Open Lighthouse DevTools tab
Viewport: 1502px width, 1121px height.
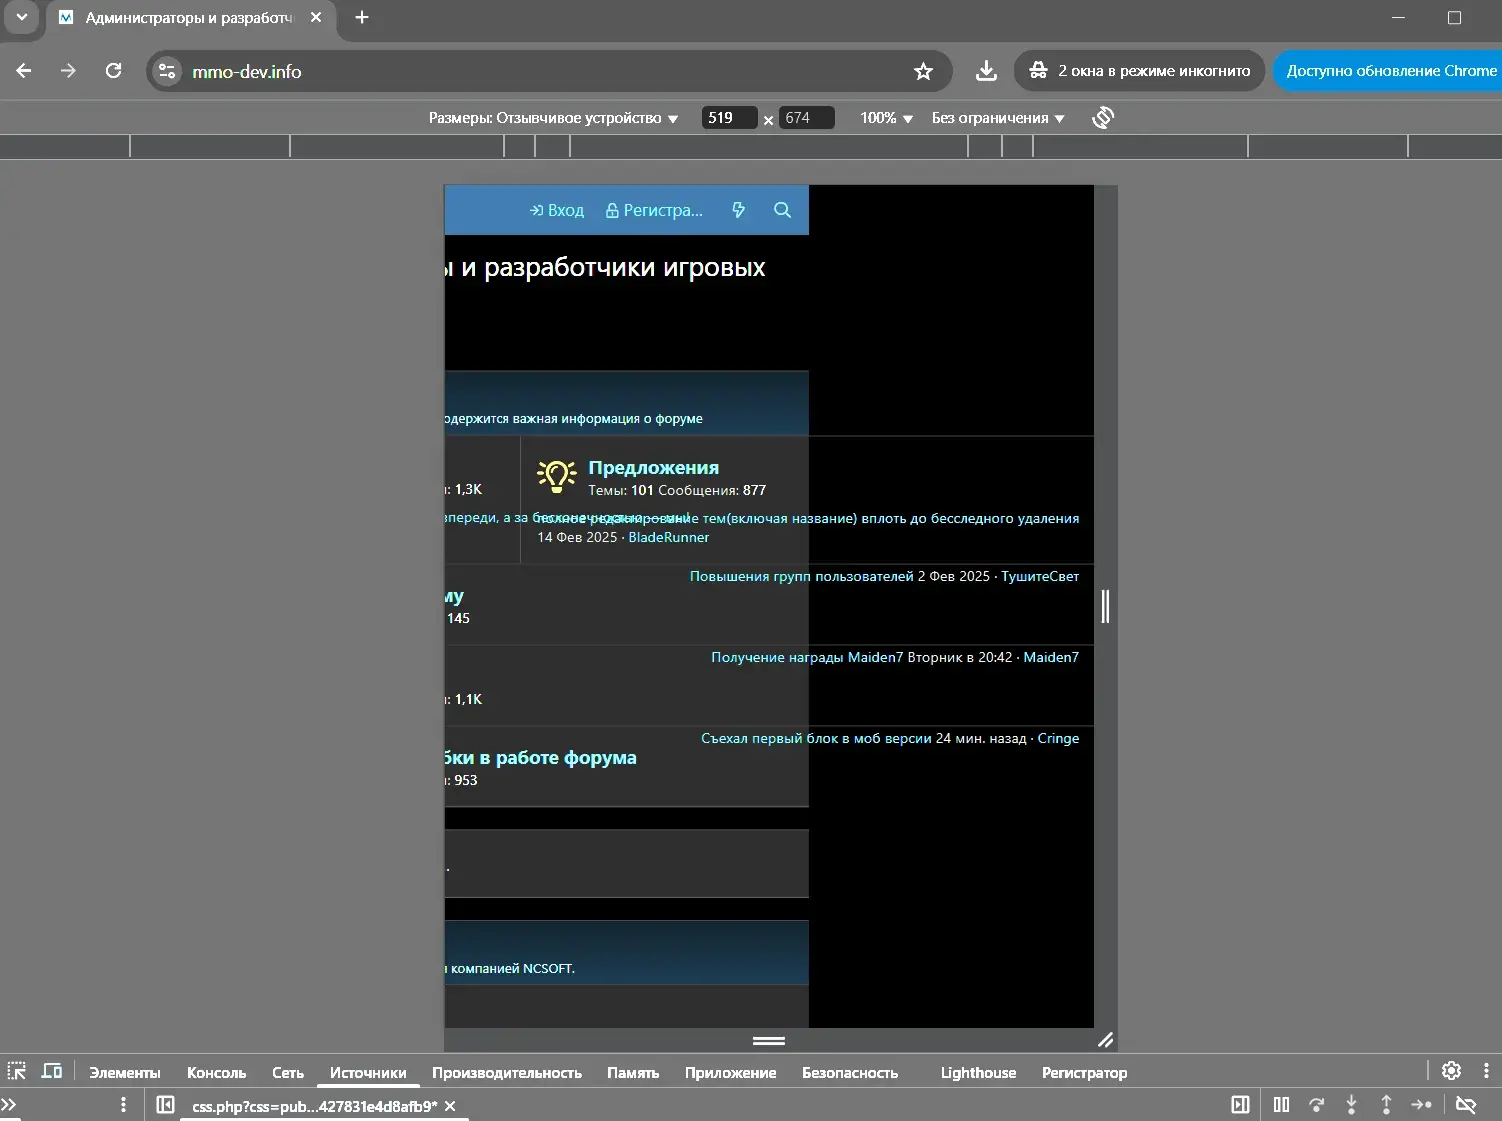(x=978, y=1072)
